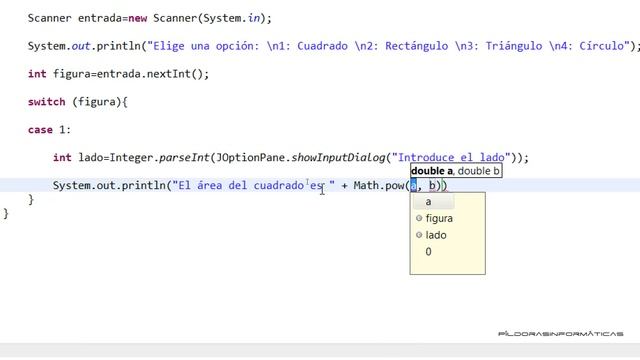Click 'int figura=entrada.nextInt();' line

(118, 74)
